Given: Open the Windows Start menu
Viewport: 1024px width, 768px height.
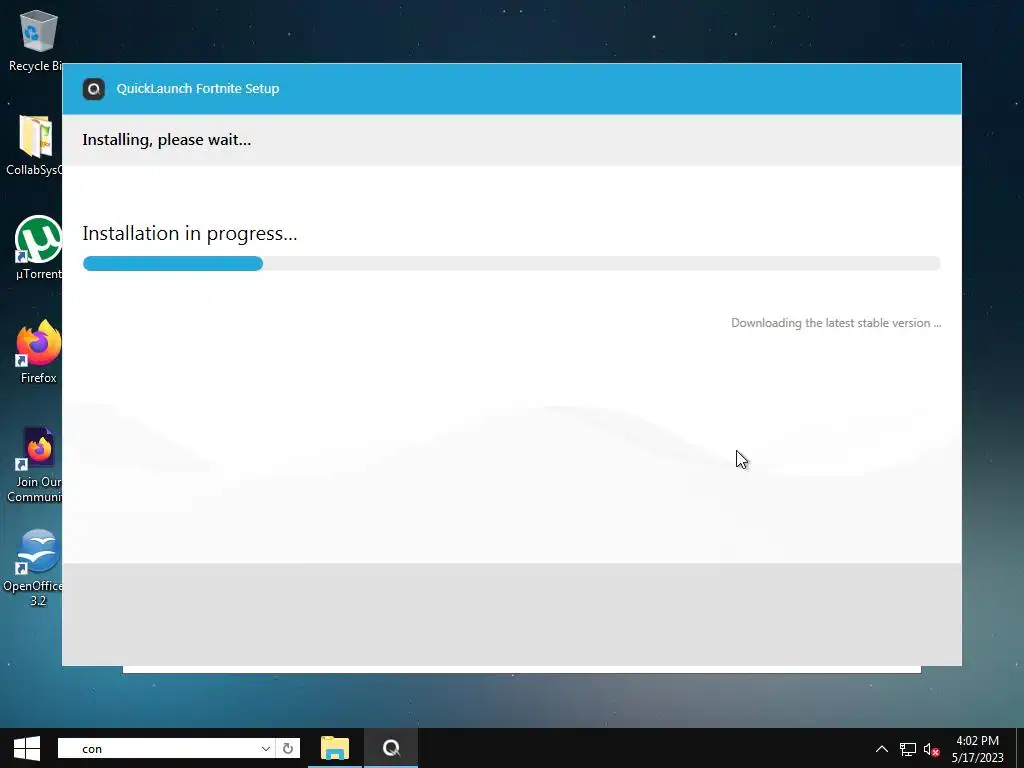Looking at the screenshot, I should pos(27,748).
